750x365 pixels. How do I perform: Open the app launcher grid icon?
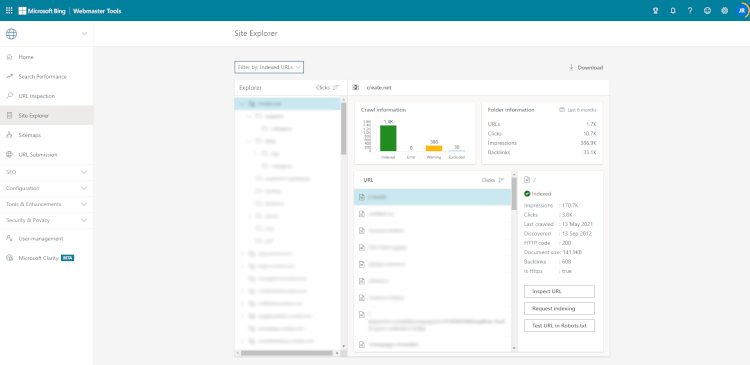9,11
